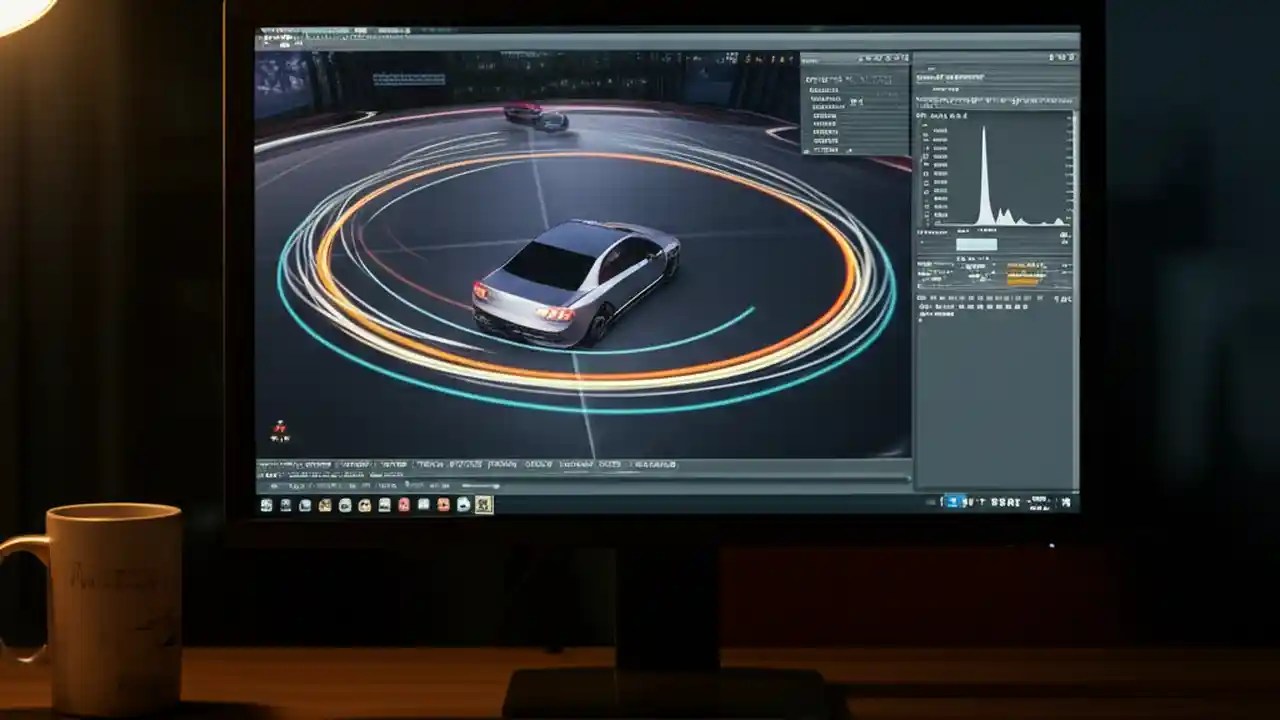Screen dimensions: 1280x720
Task: Adjust the level slider below the histogram
Action: pyautogui.click(x=975, y=243)
